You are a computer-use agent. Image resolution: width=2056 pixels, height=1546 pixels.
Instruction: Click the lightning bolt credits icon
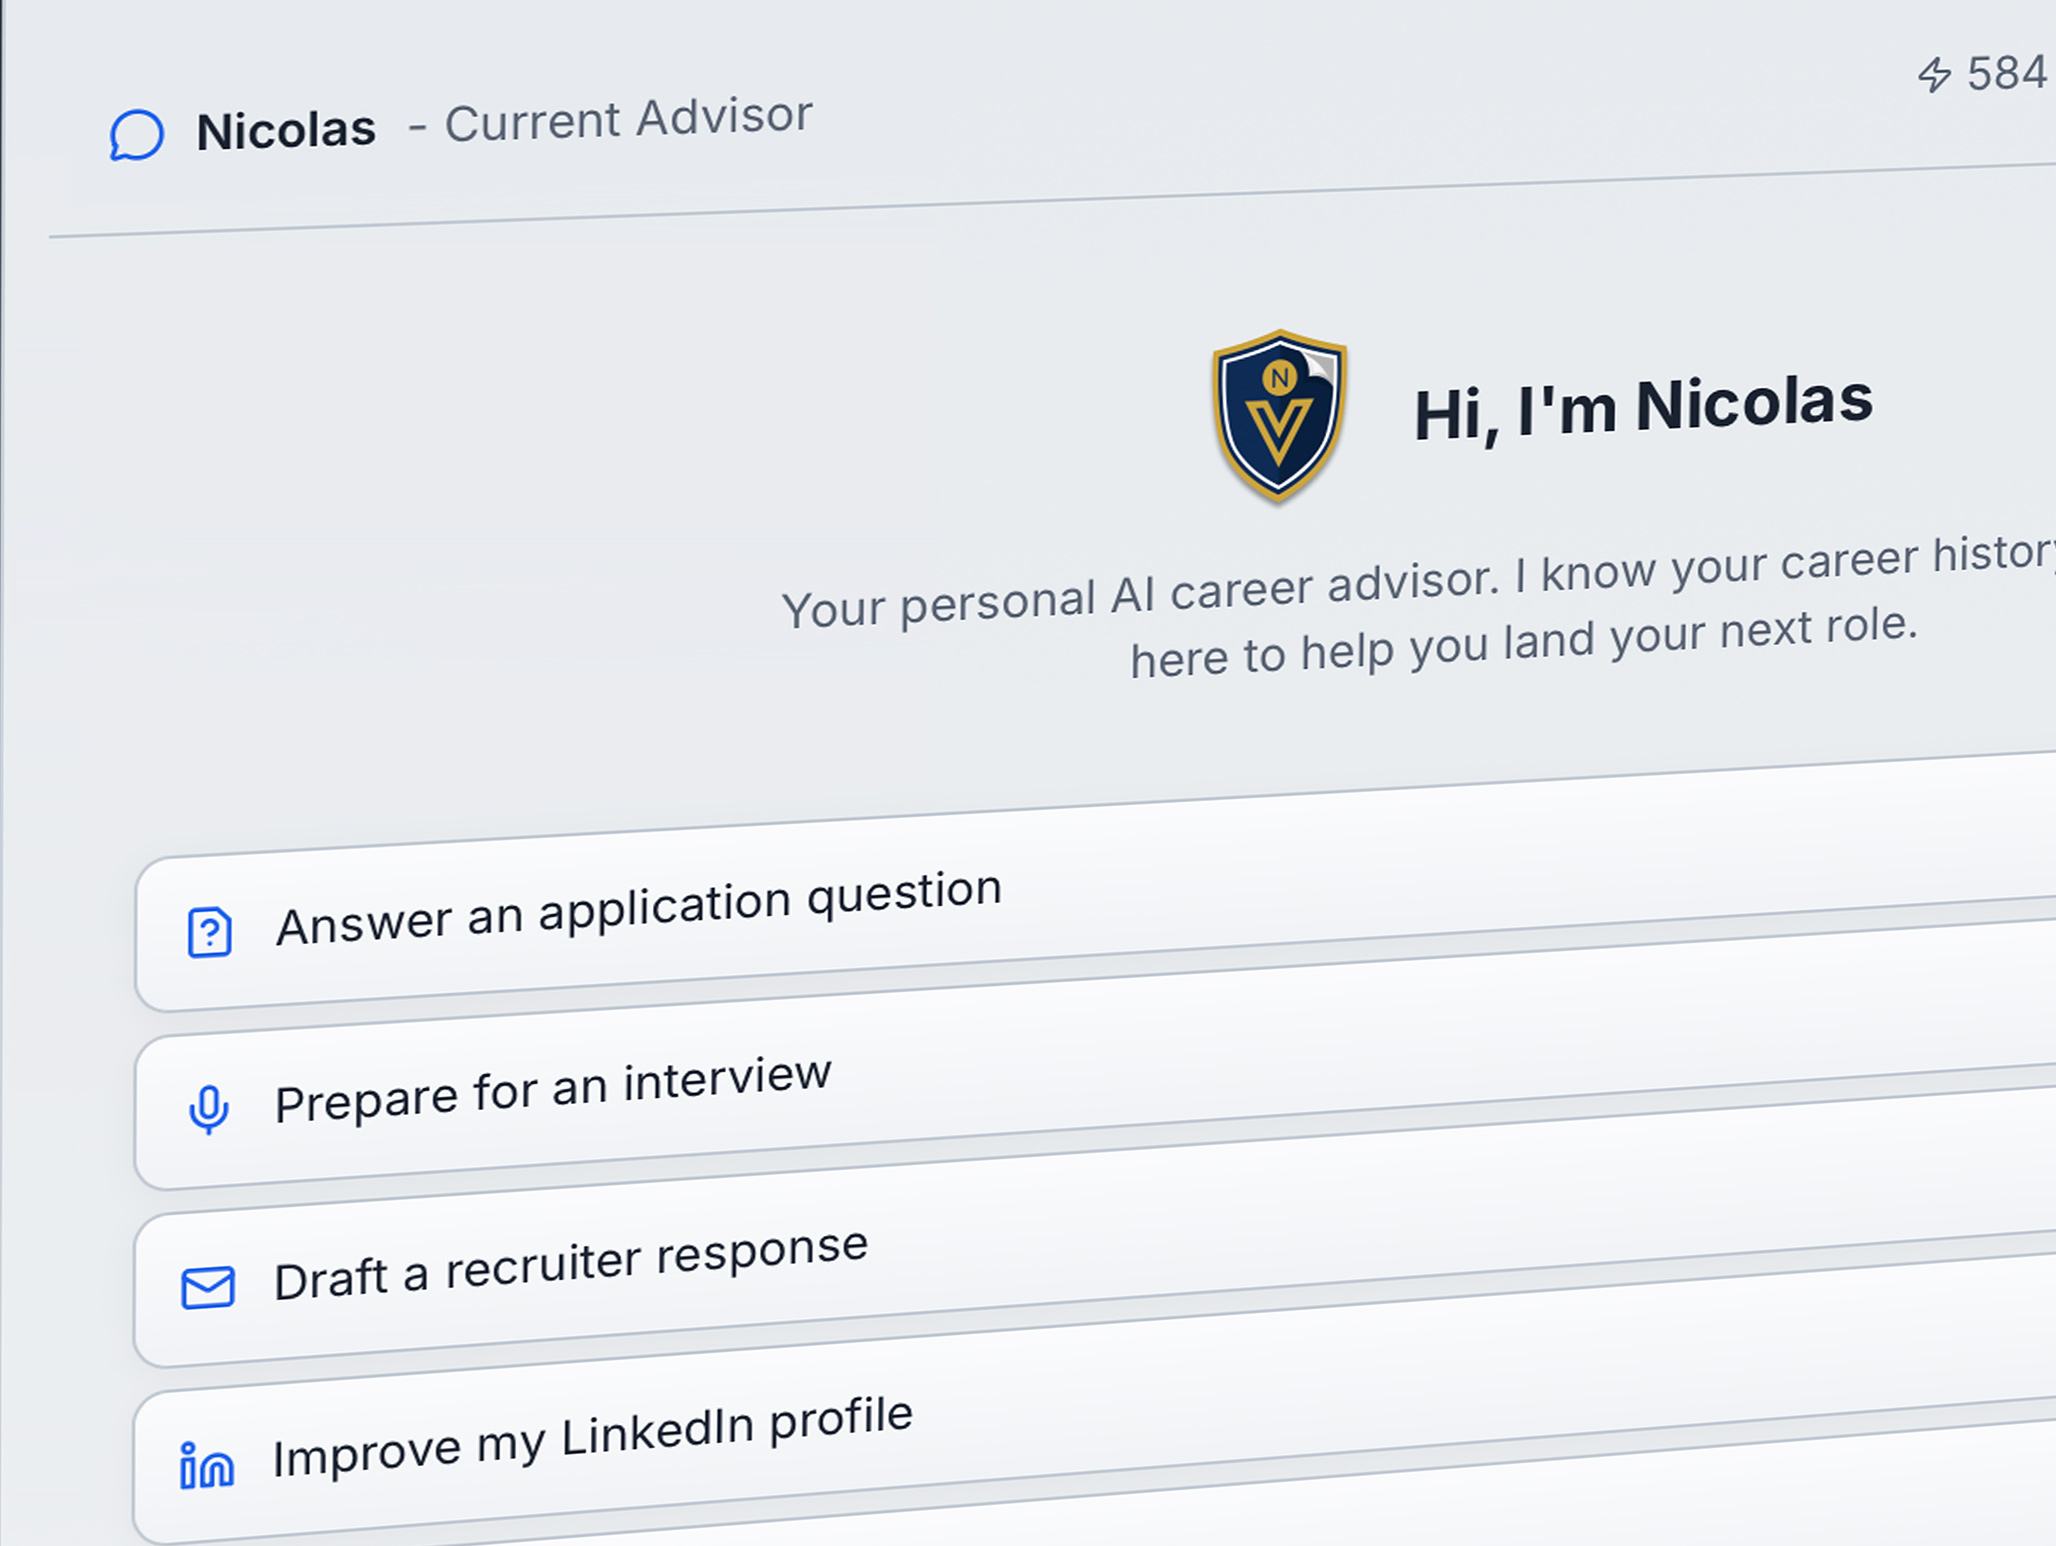[1934, 75]
